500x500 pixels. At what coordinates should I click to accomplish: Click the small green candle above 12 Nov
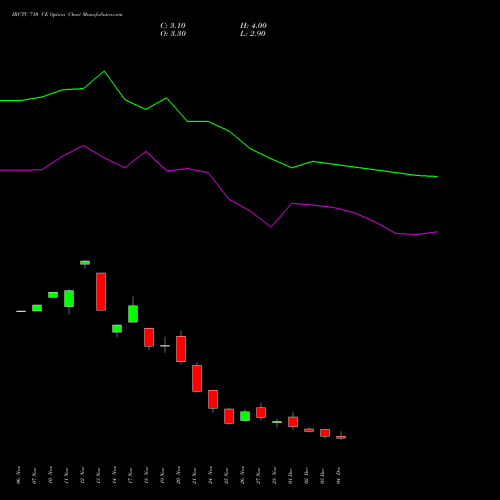[85, 263]
